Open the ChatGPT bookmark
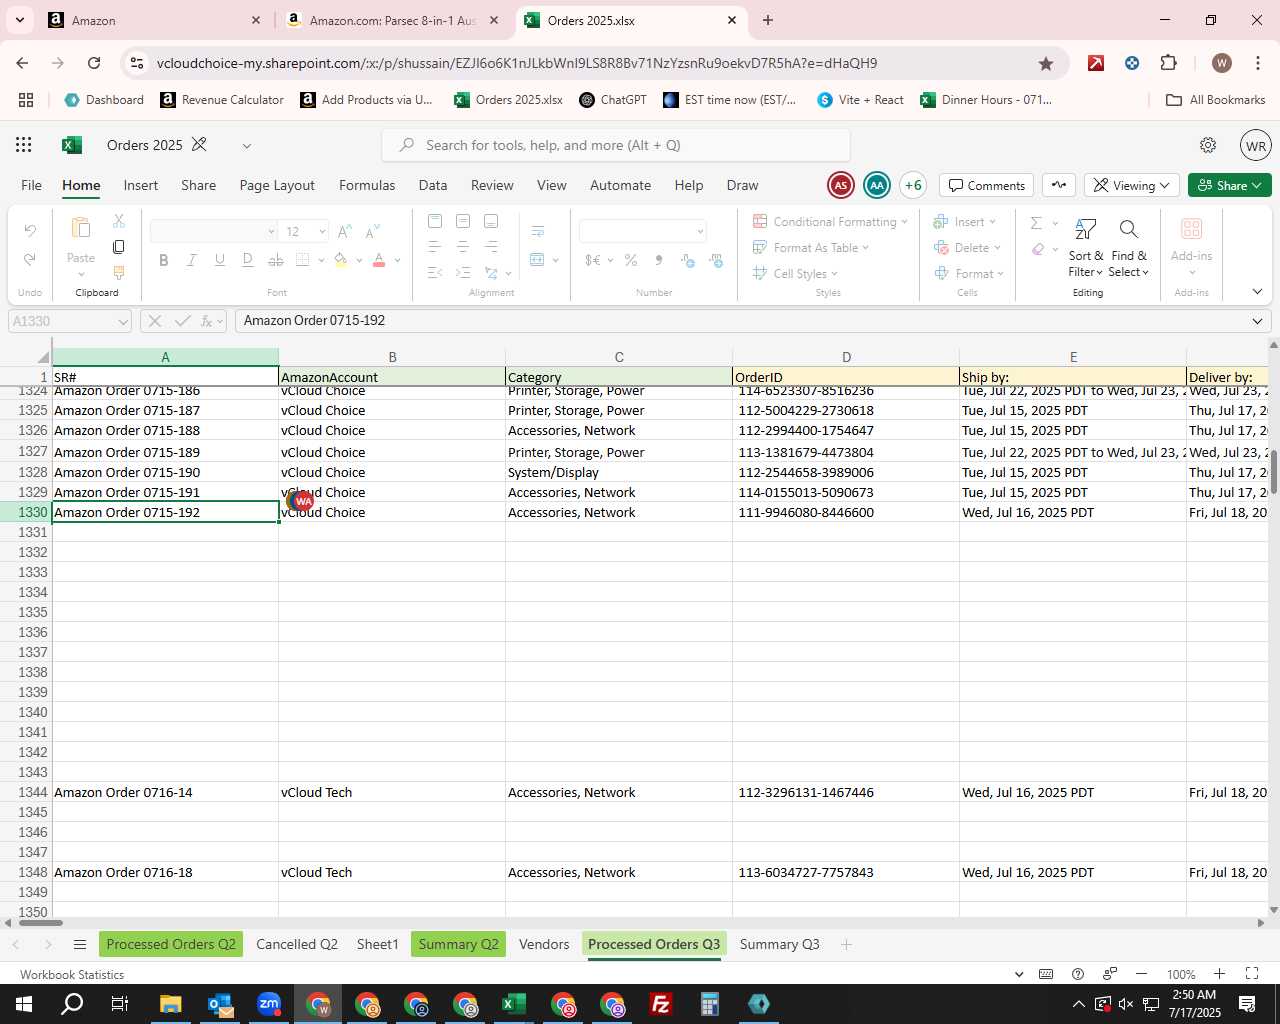Viewport: 1280px width, 1024px height. point(613,100)
